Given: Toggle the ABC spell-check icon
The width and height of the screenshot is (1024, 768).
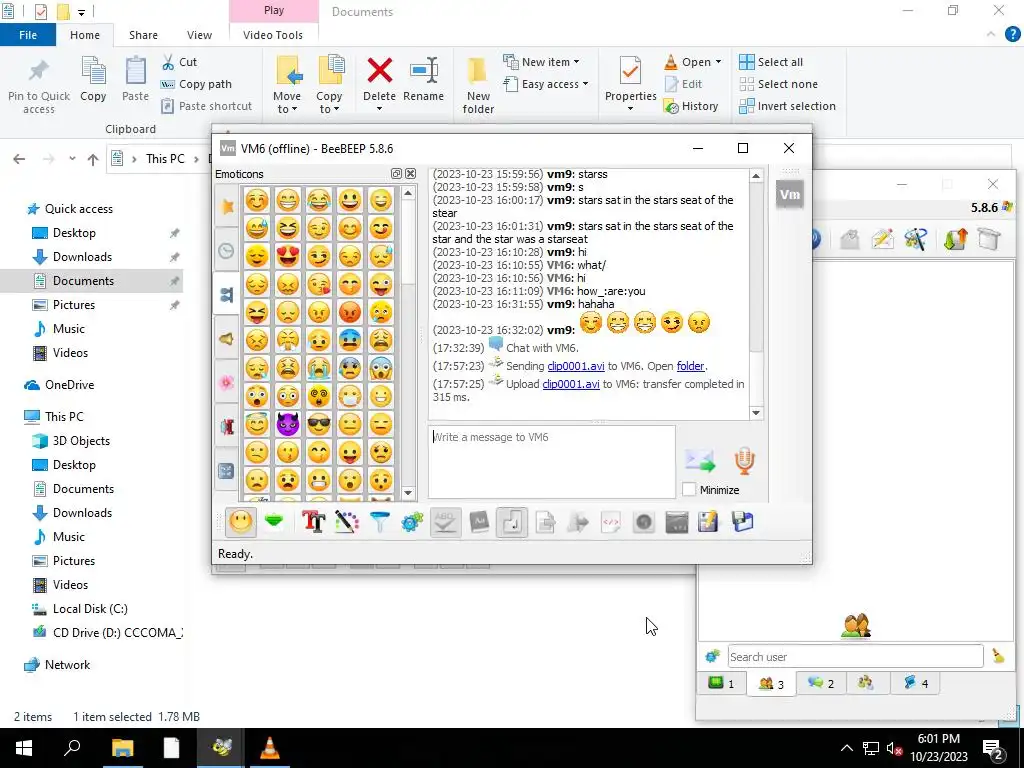Looking at the screenshot, I should 445,522.
